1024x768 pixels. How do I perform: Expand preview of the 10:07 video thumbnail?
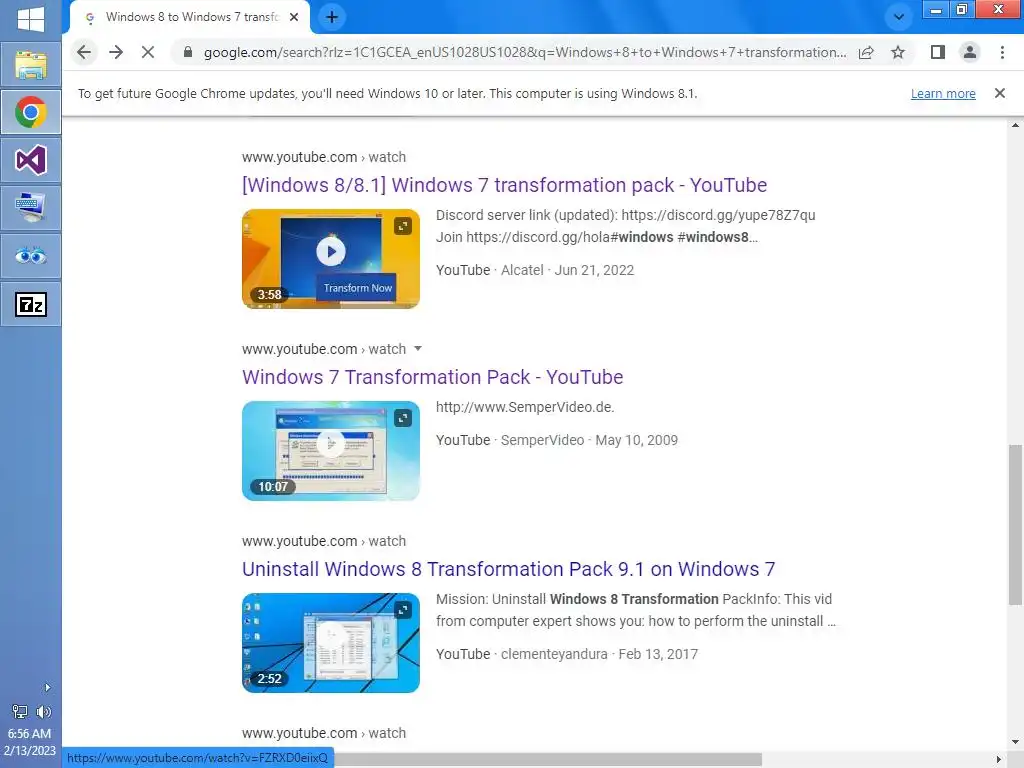coord(403,418)
